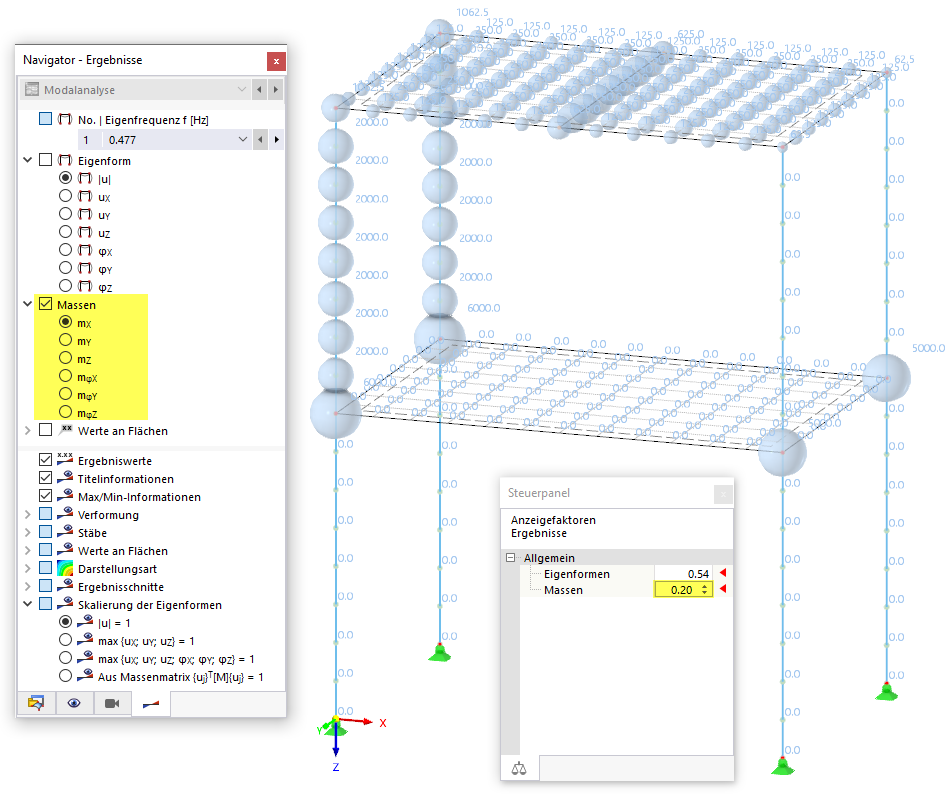The width and height of the screenshot is (949, 795).
Task: Toggle Ergebniswerte checkbox
Action: pyautogui.click(x=45, y=460)
